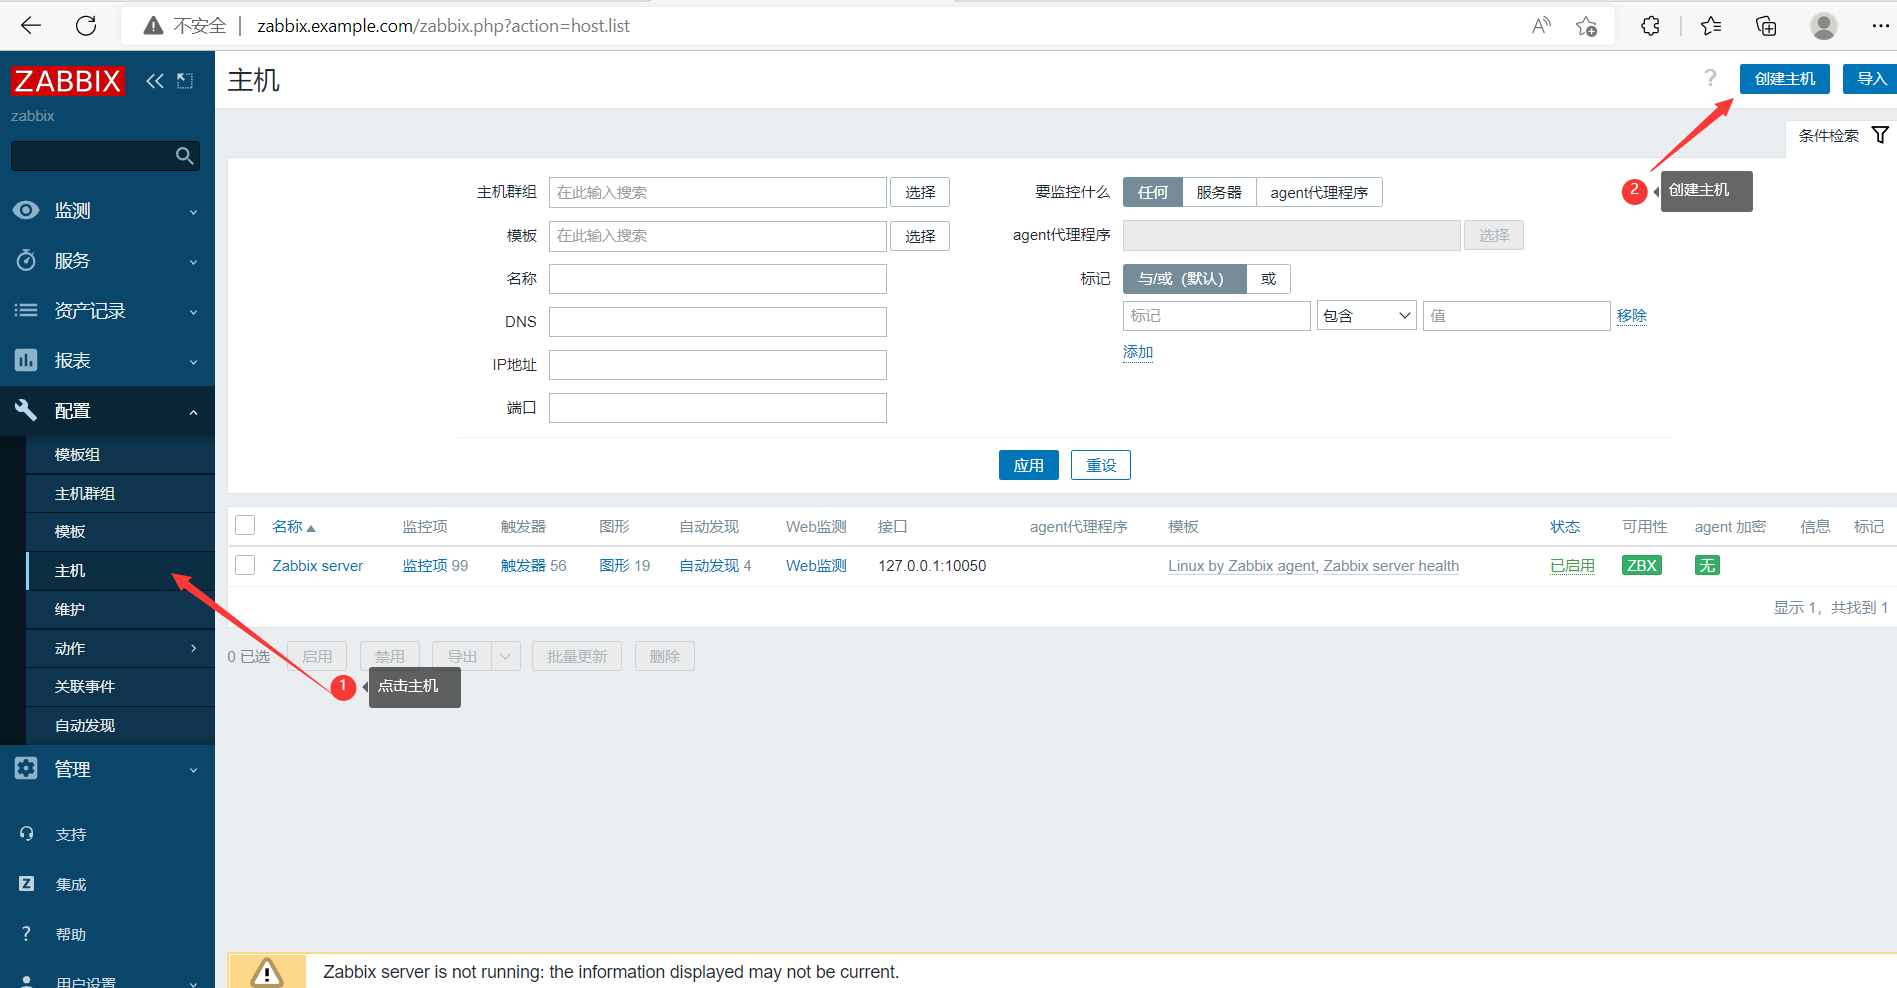Focus the 主机群组 search field
Viewport: 1897px width, 988px height.
pos(718,192)
